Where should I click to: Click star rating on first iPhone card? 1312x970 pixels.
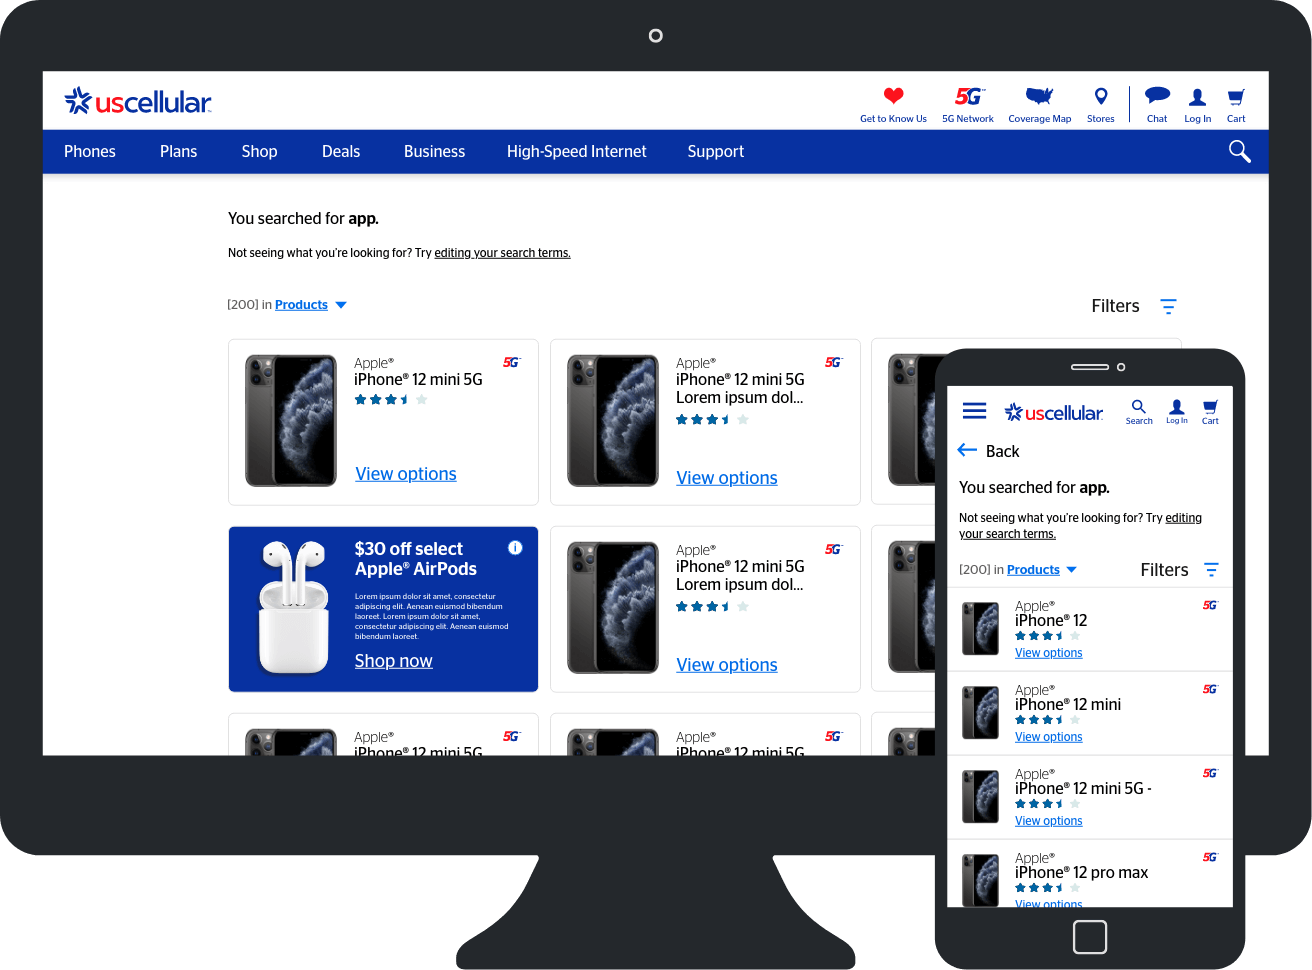pos(391,400)
